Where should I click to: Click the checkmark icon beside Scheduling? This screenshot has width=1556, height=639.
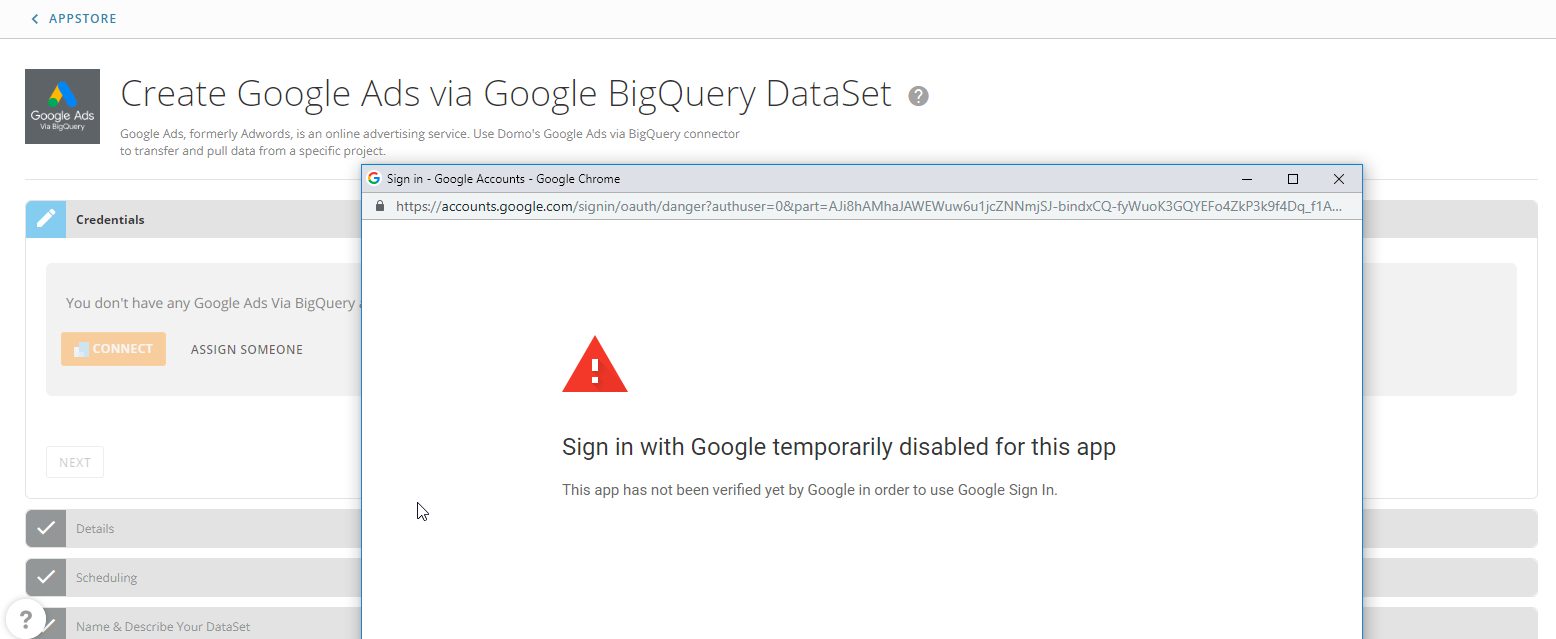pos(45,577)
